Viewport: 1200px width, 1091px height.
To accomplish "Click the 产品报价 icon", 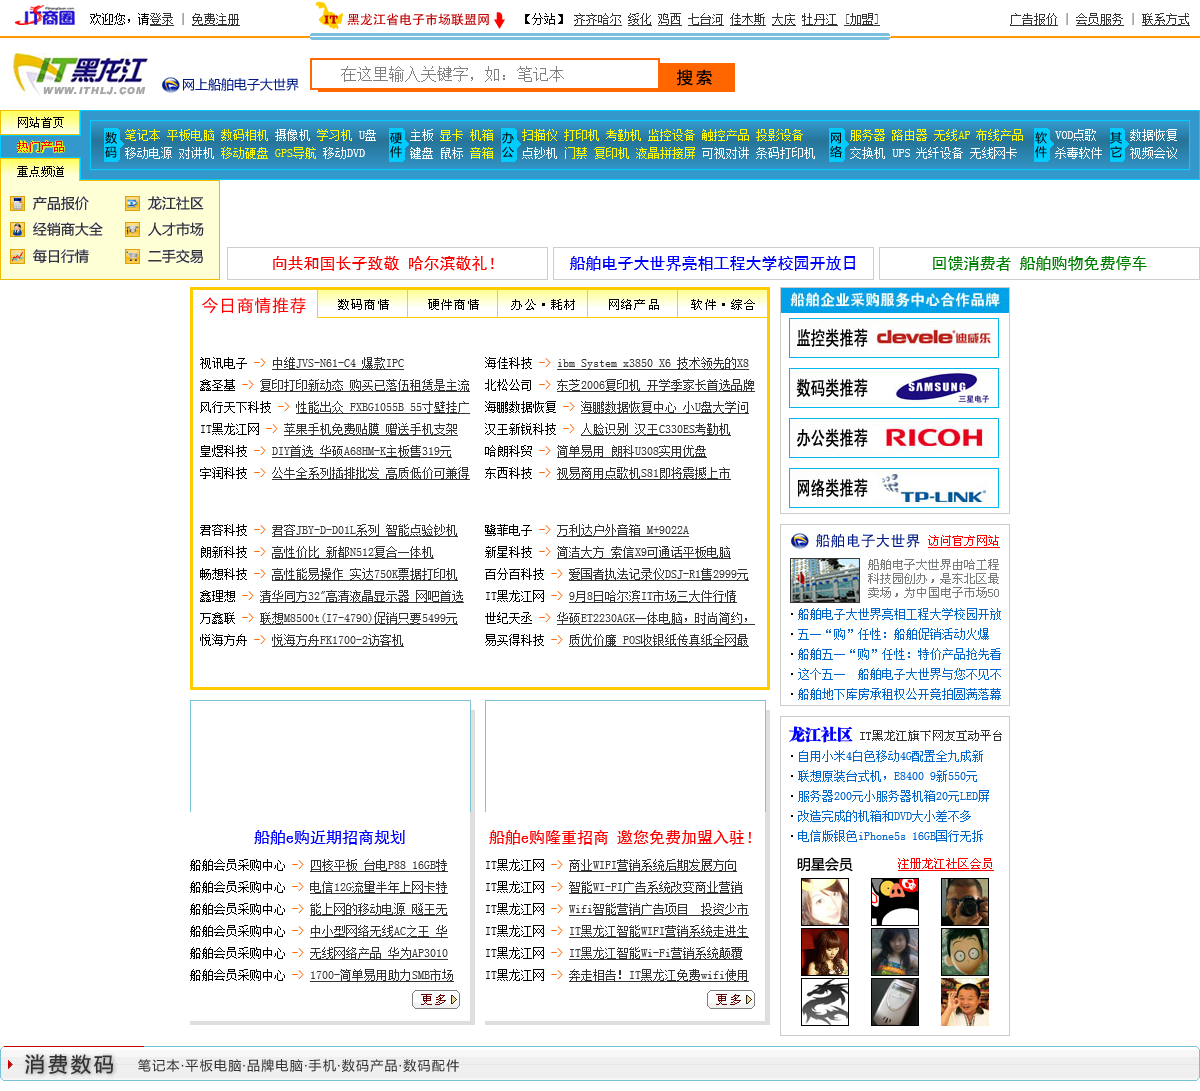I will (x=17, y=203).
